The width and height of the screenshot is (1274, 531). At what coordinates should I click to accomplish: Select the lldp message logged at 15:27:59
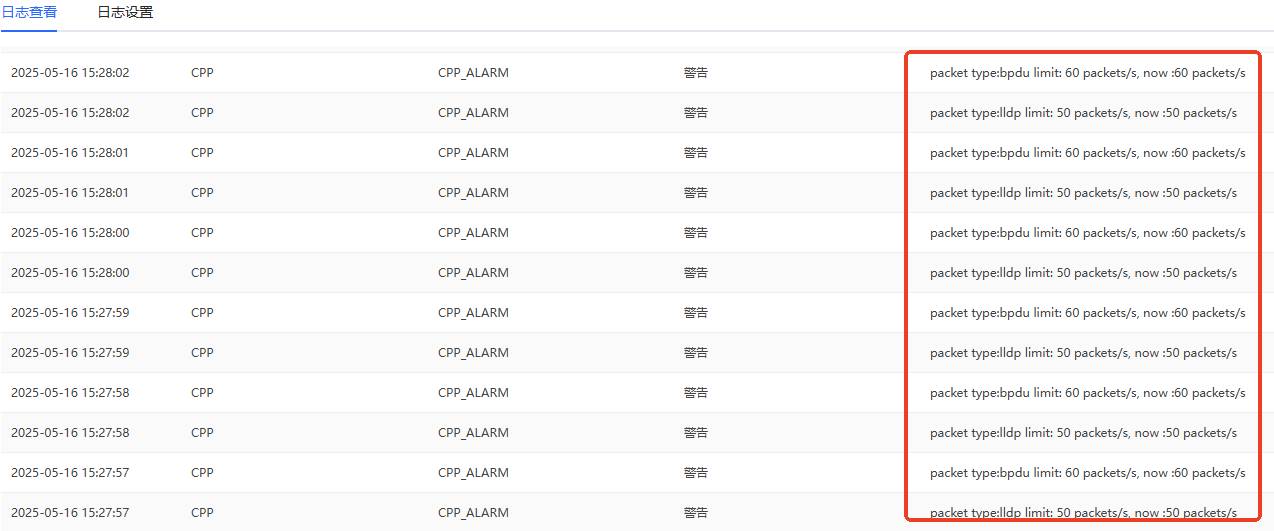click(1083, 353)
